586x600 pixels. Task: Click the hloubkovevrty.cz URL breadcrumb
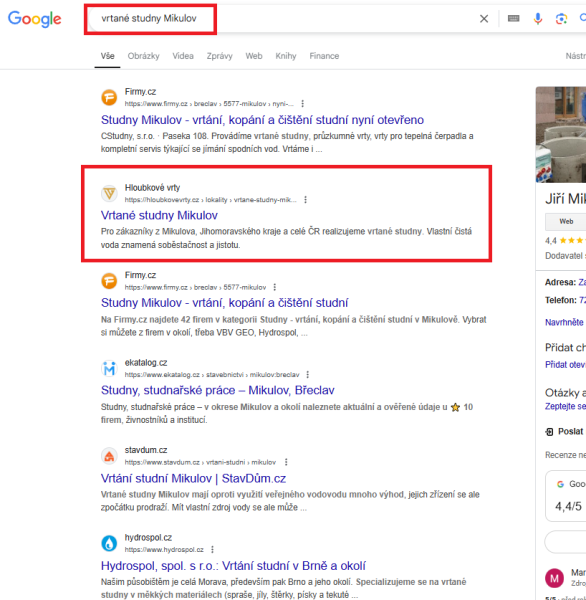click(210, 200)
